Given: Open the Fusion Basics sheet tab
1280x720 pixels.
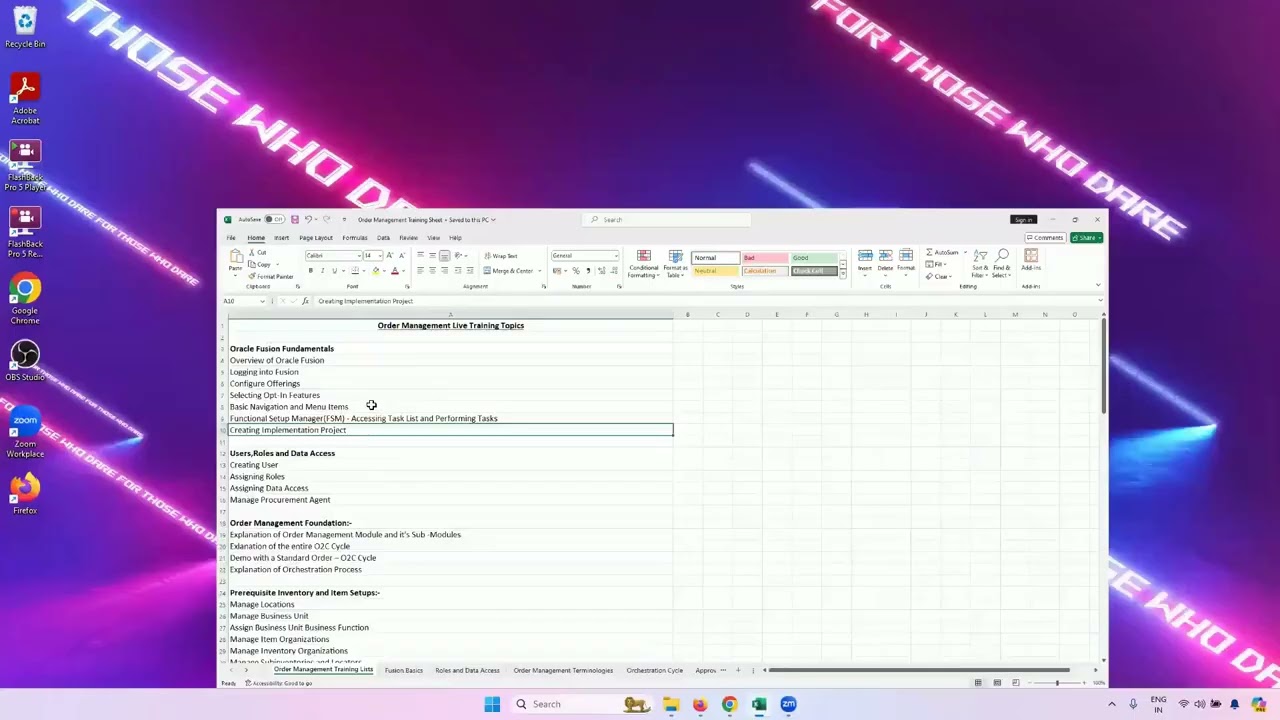Looking at the screenshot, I should click(x=404, y=670).
